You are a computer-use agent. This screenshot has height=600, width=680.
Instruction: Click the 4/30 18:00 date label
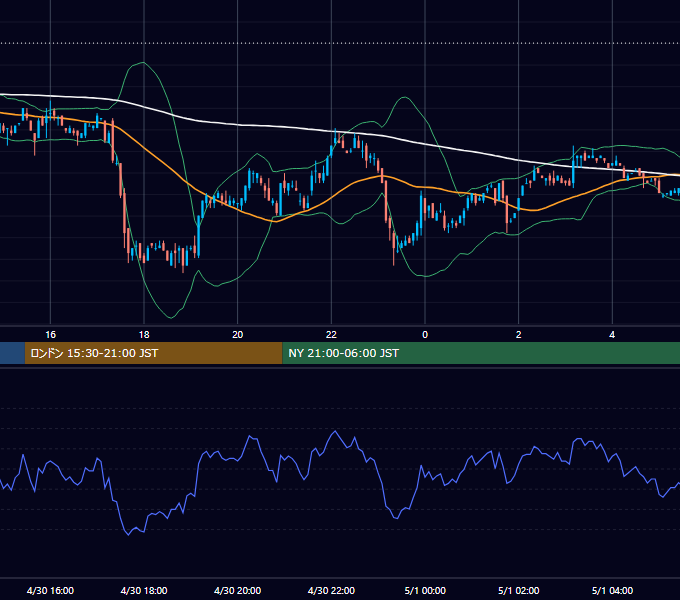pyautogui.click(x=144, y=590)
